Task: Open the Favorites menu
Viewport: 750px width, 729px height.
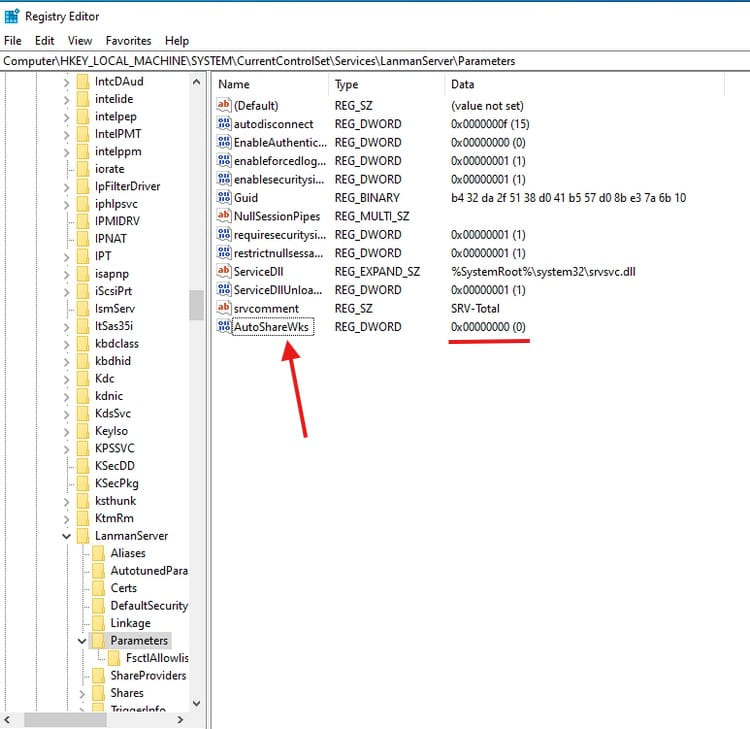Action: (128, 41)
